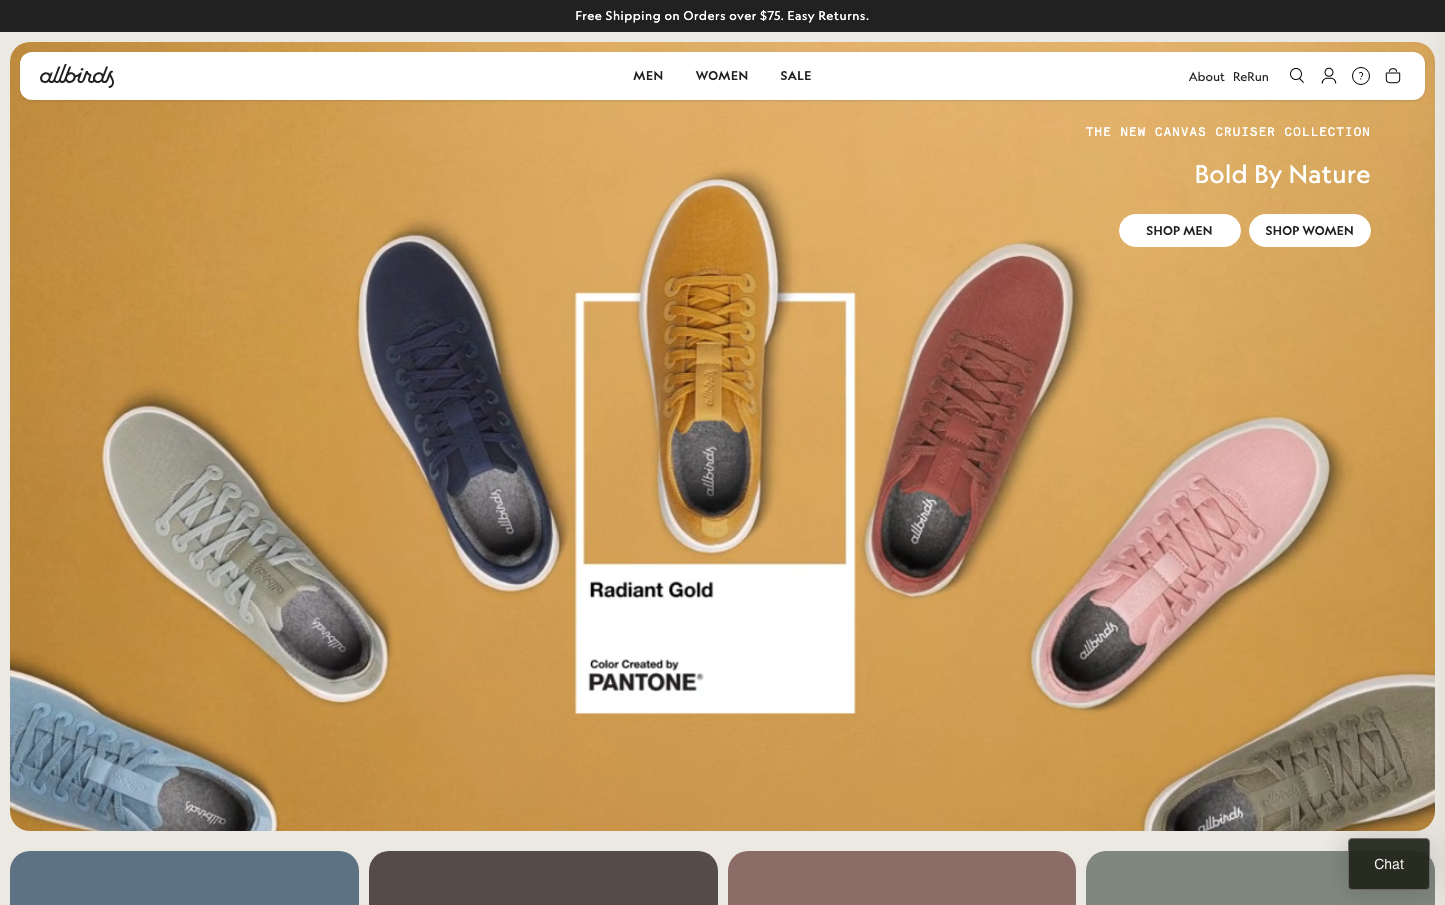Select the slate blue card below the hero

(184, 878)
